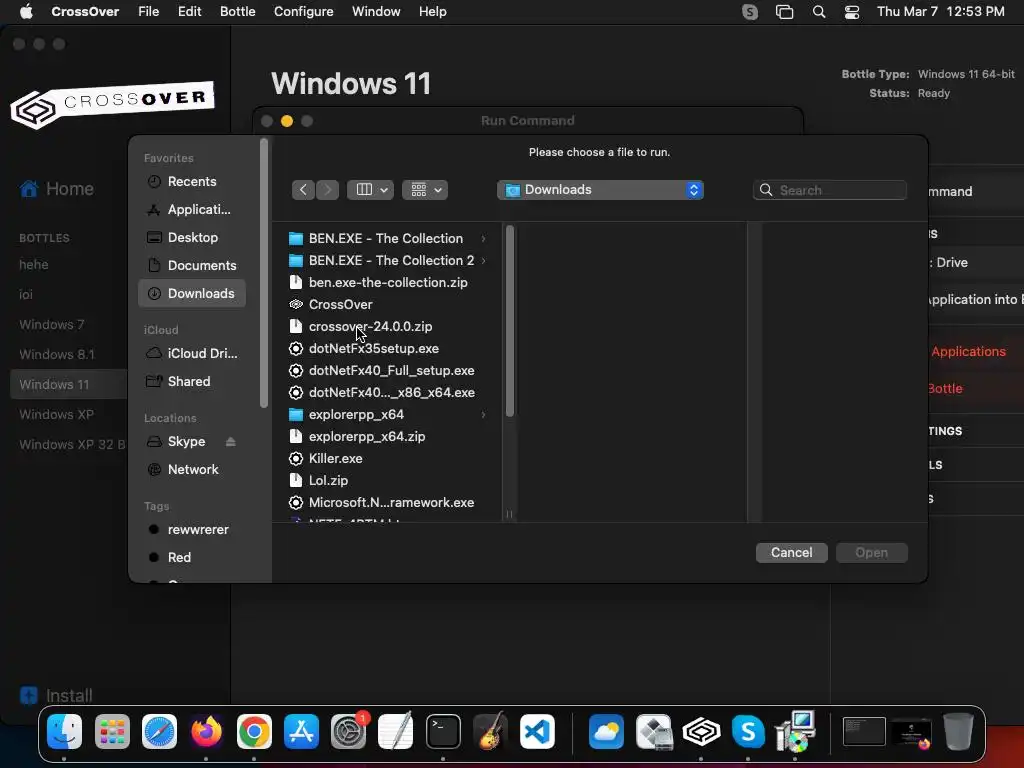The image size is (1024, 768).
Task: Select Recents in Favorites sidebar
Action: click(192, 182)
